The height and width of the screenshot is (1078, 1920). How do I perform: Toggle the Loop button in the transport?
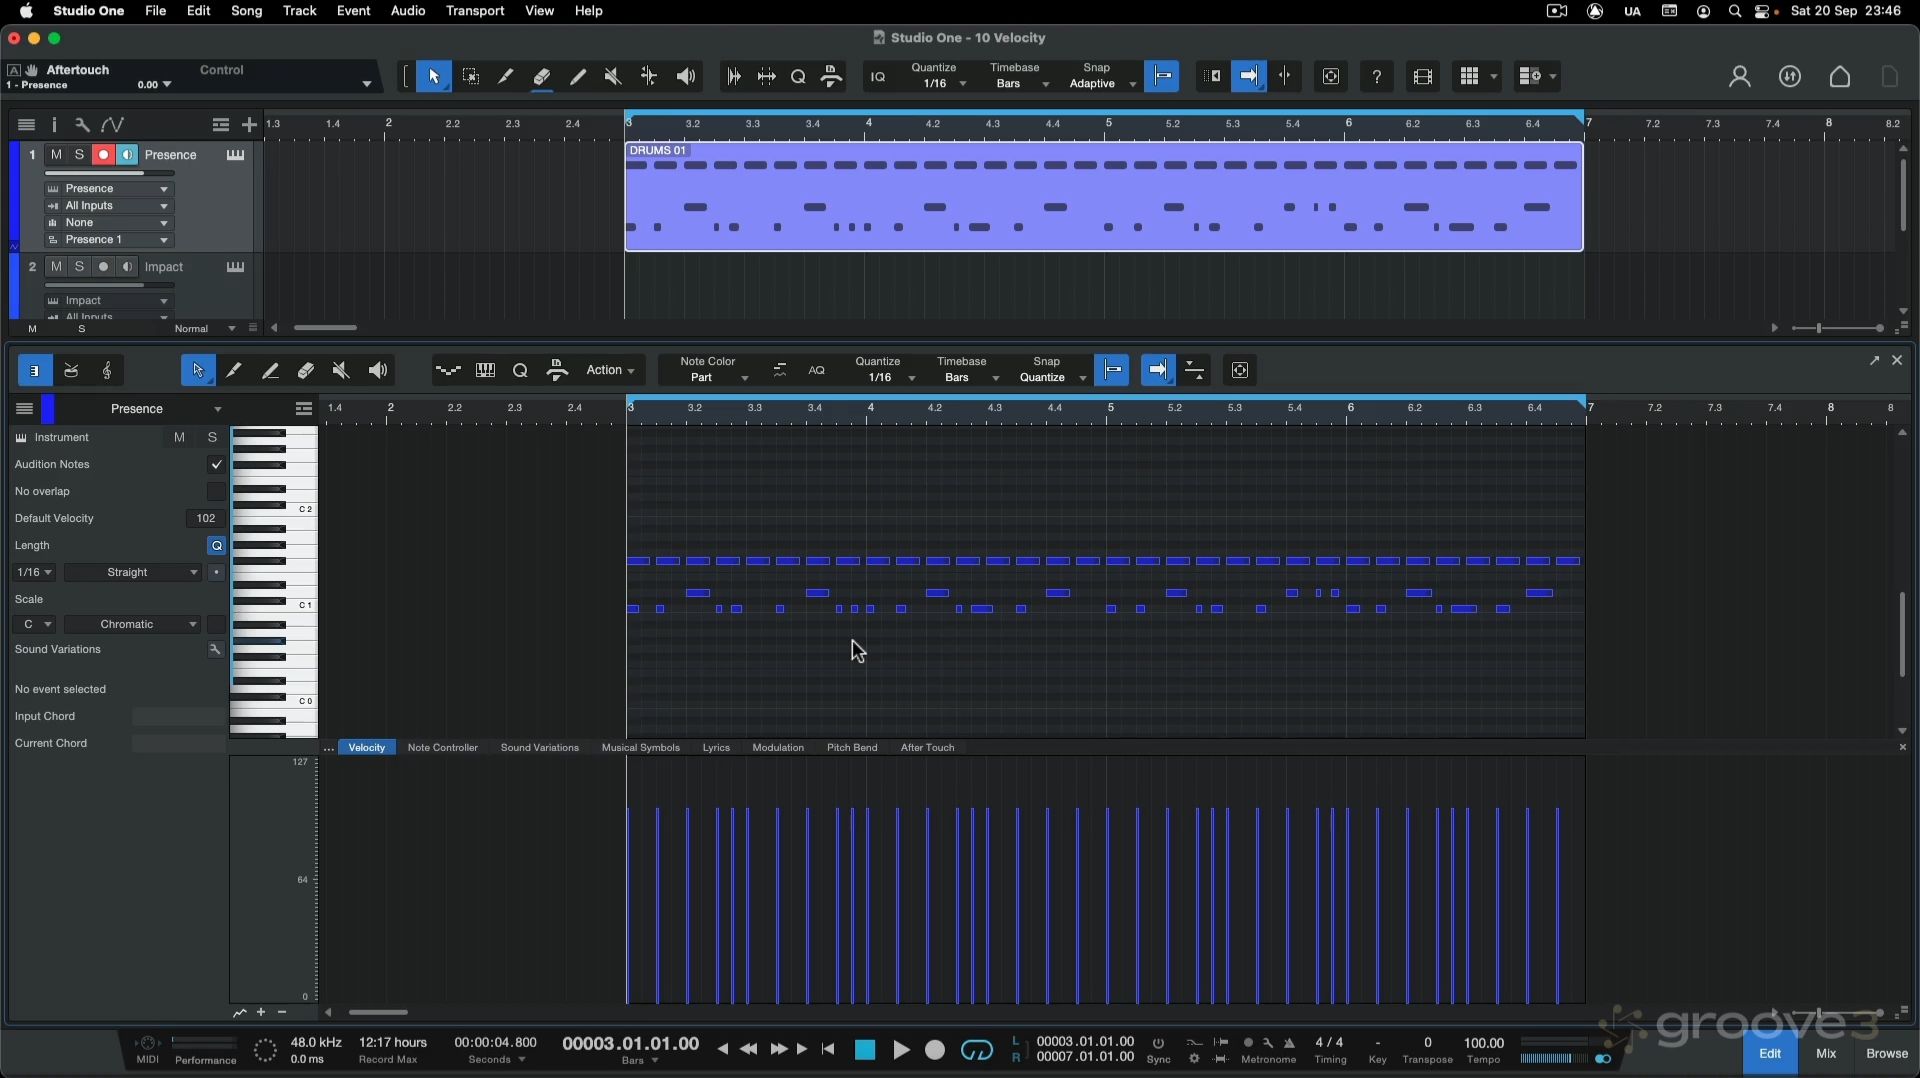pos(976,1050)
